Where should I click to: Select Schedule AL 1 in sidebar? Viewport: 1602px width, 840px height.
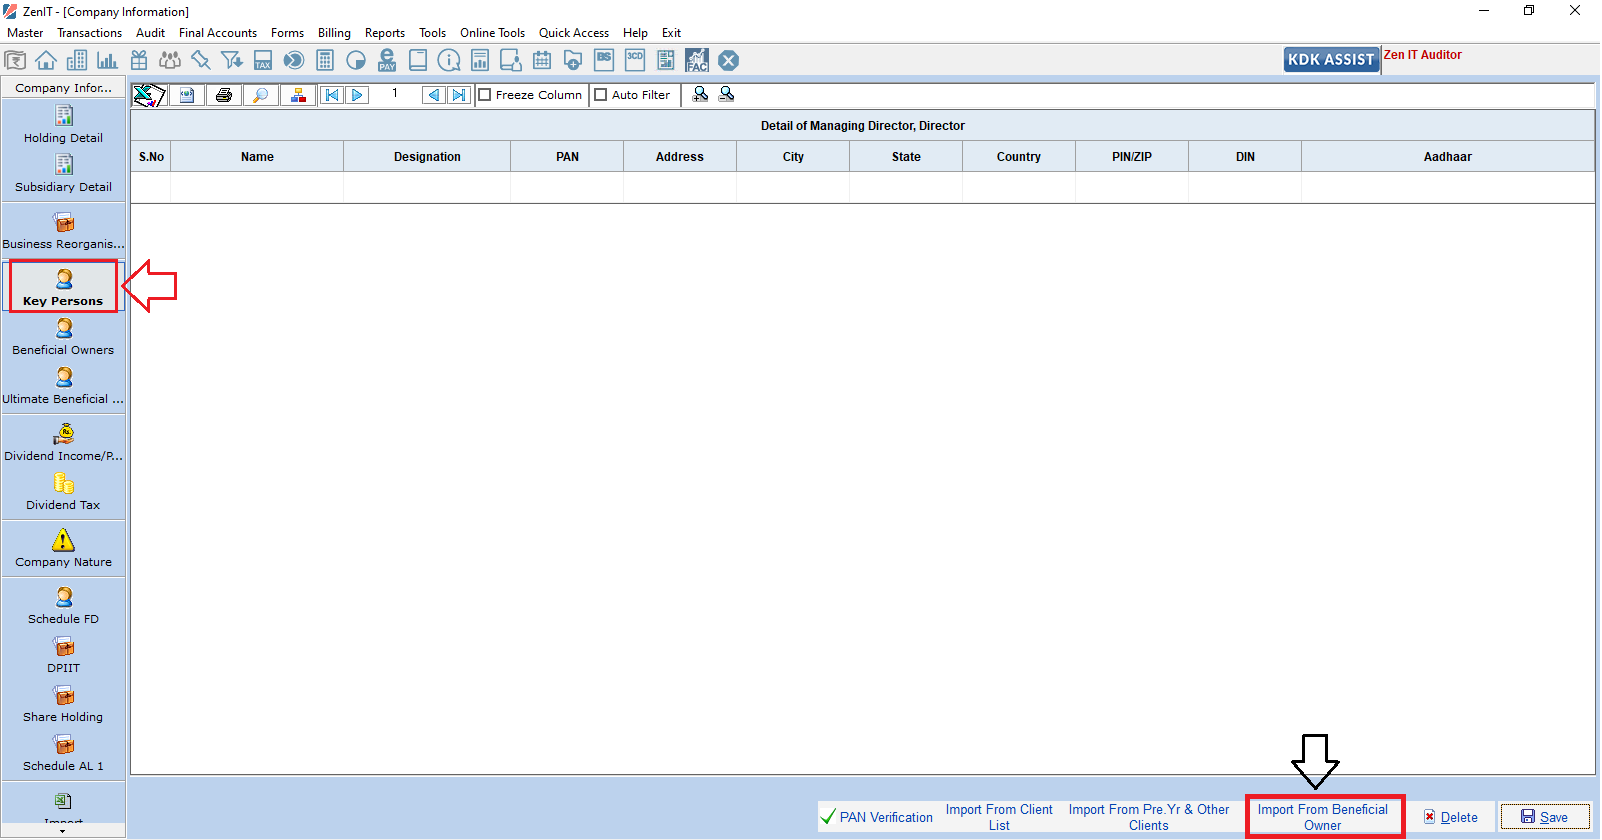click(63, 753)
